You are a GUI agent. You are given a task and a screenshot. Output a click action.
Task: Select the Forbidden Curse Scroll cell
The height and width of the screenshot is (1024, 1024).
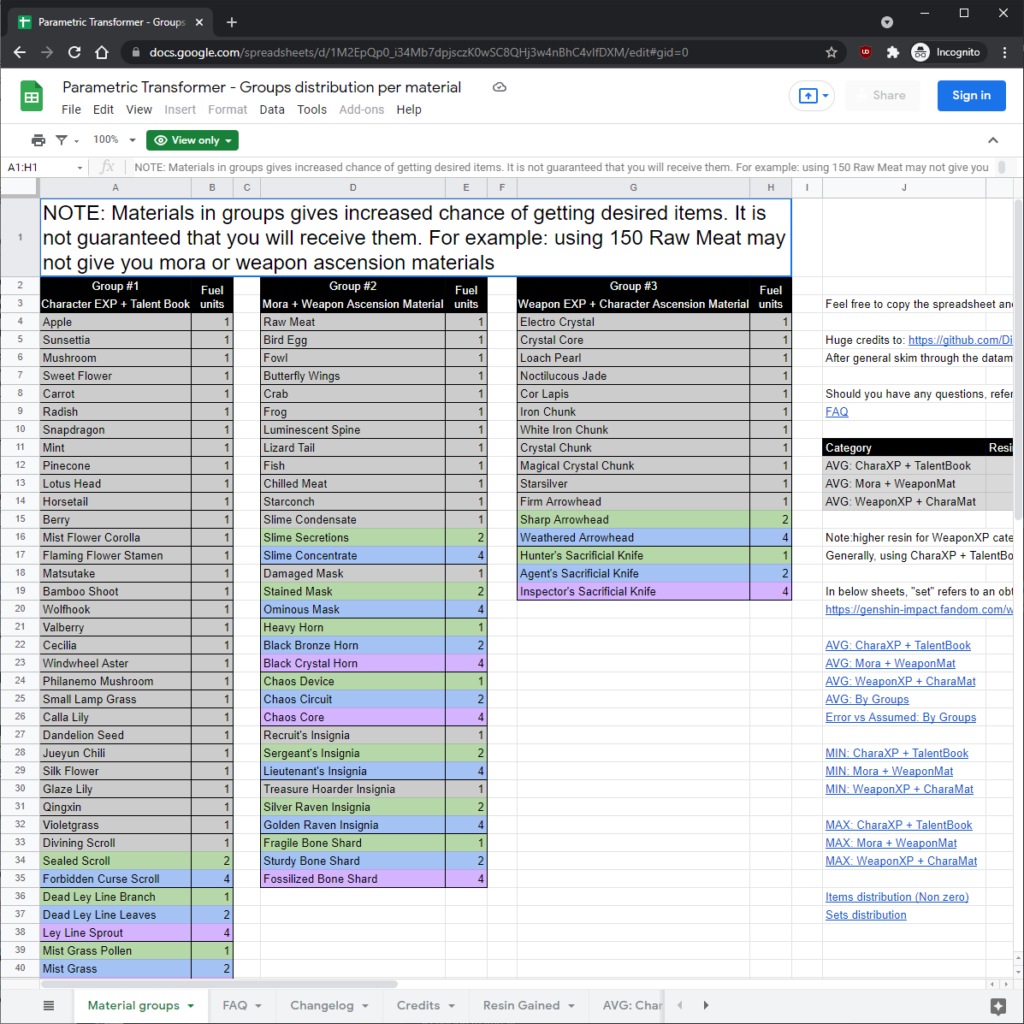[116, 879]
